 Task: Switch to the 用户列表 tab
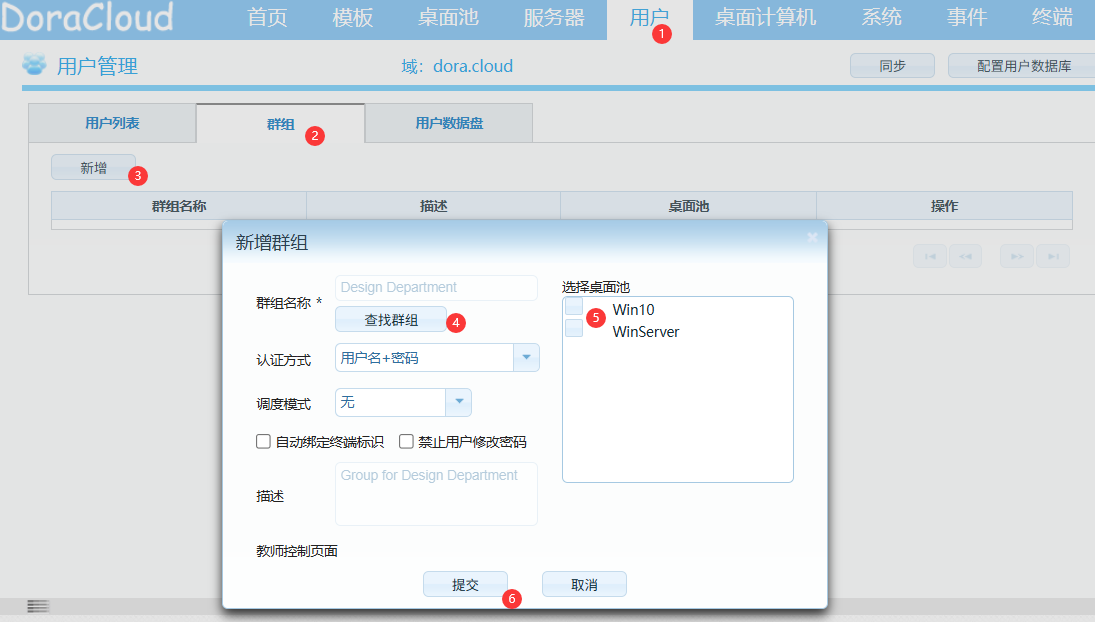coord(112,123)
